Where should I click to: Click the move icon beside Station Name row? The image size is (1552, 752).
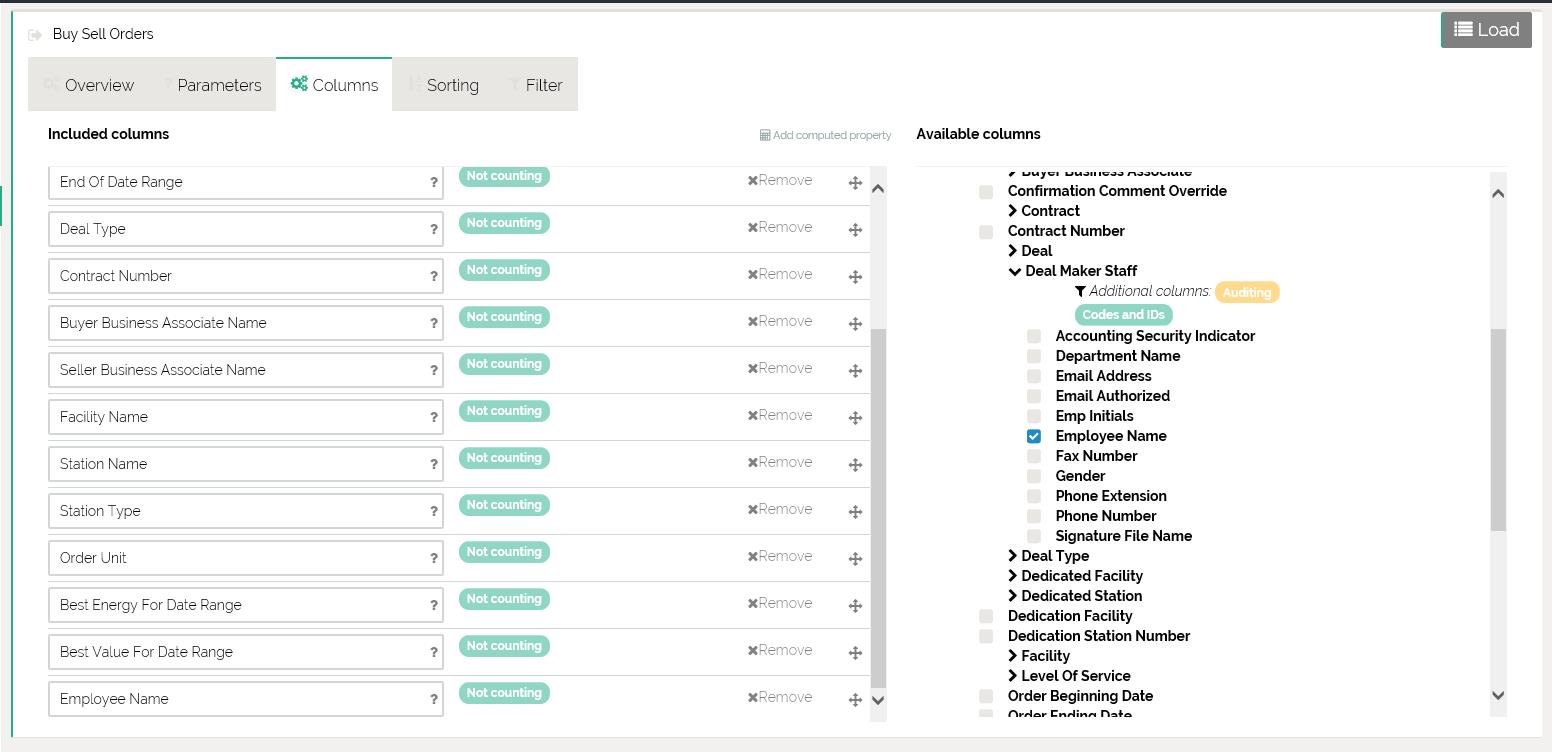point(855,465)
